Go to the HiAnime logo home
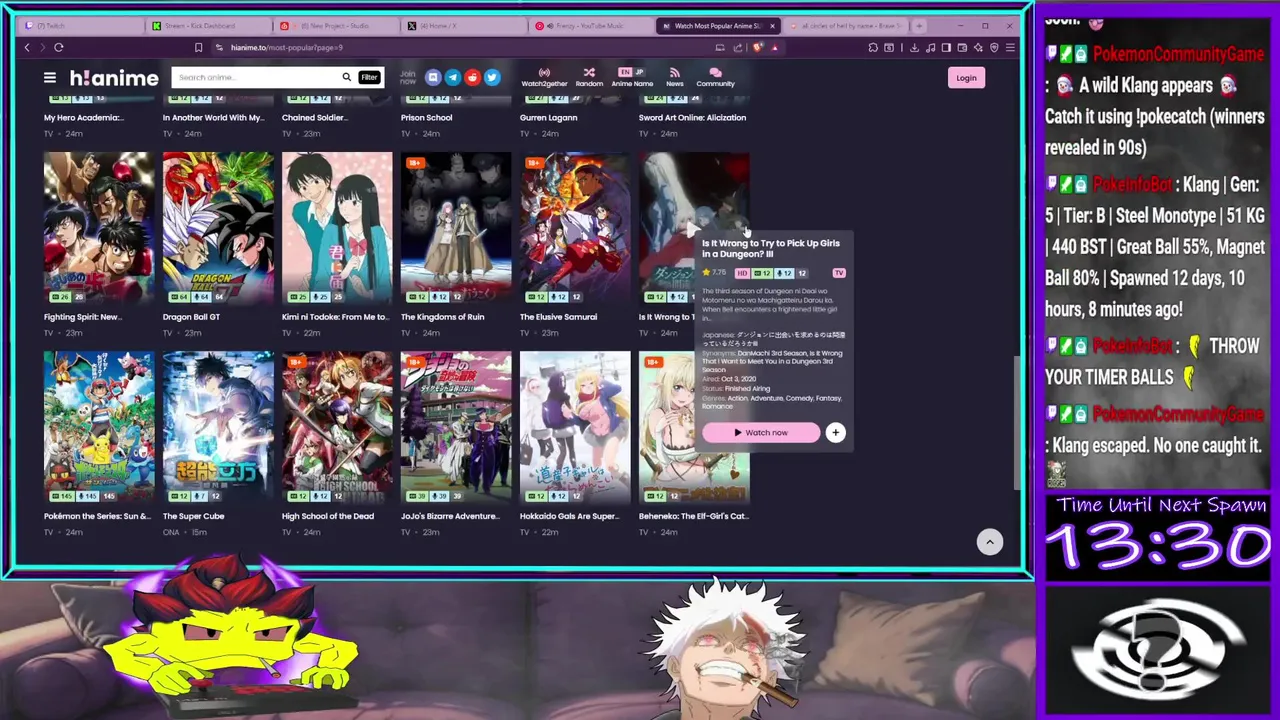The height and width of the screenshot is (720, 1280). click(114, 78)
